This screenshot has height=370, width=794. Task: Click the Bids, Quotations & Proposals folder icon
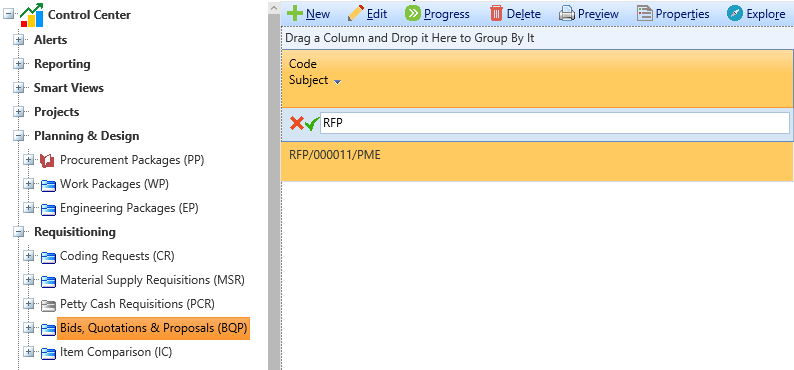pyautogui.click(x=48, y=329)
